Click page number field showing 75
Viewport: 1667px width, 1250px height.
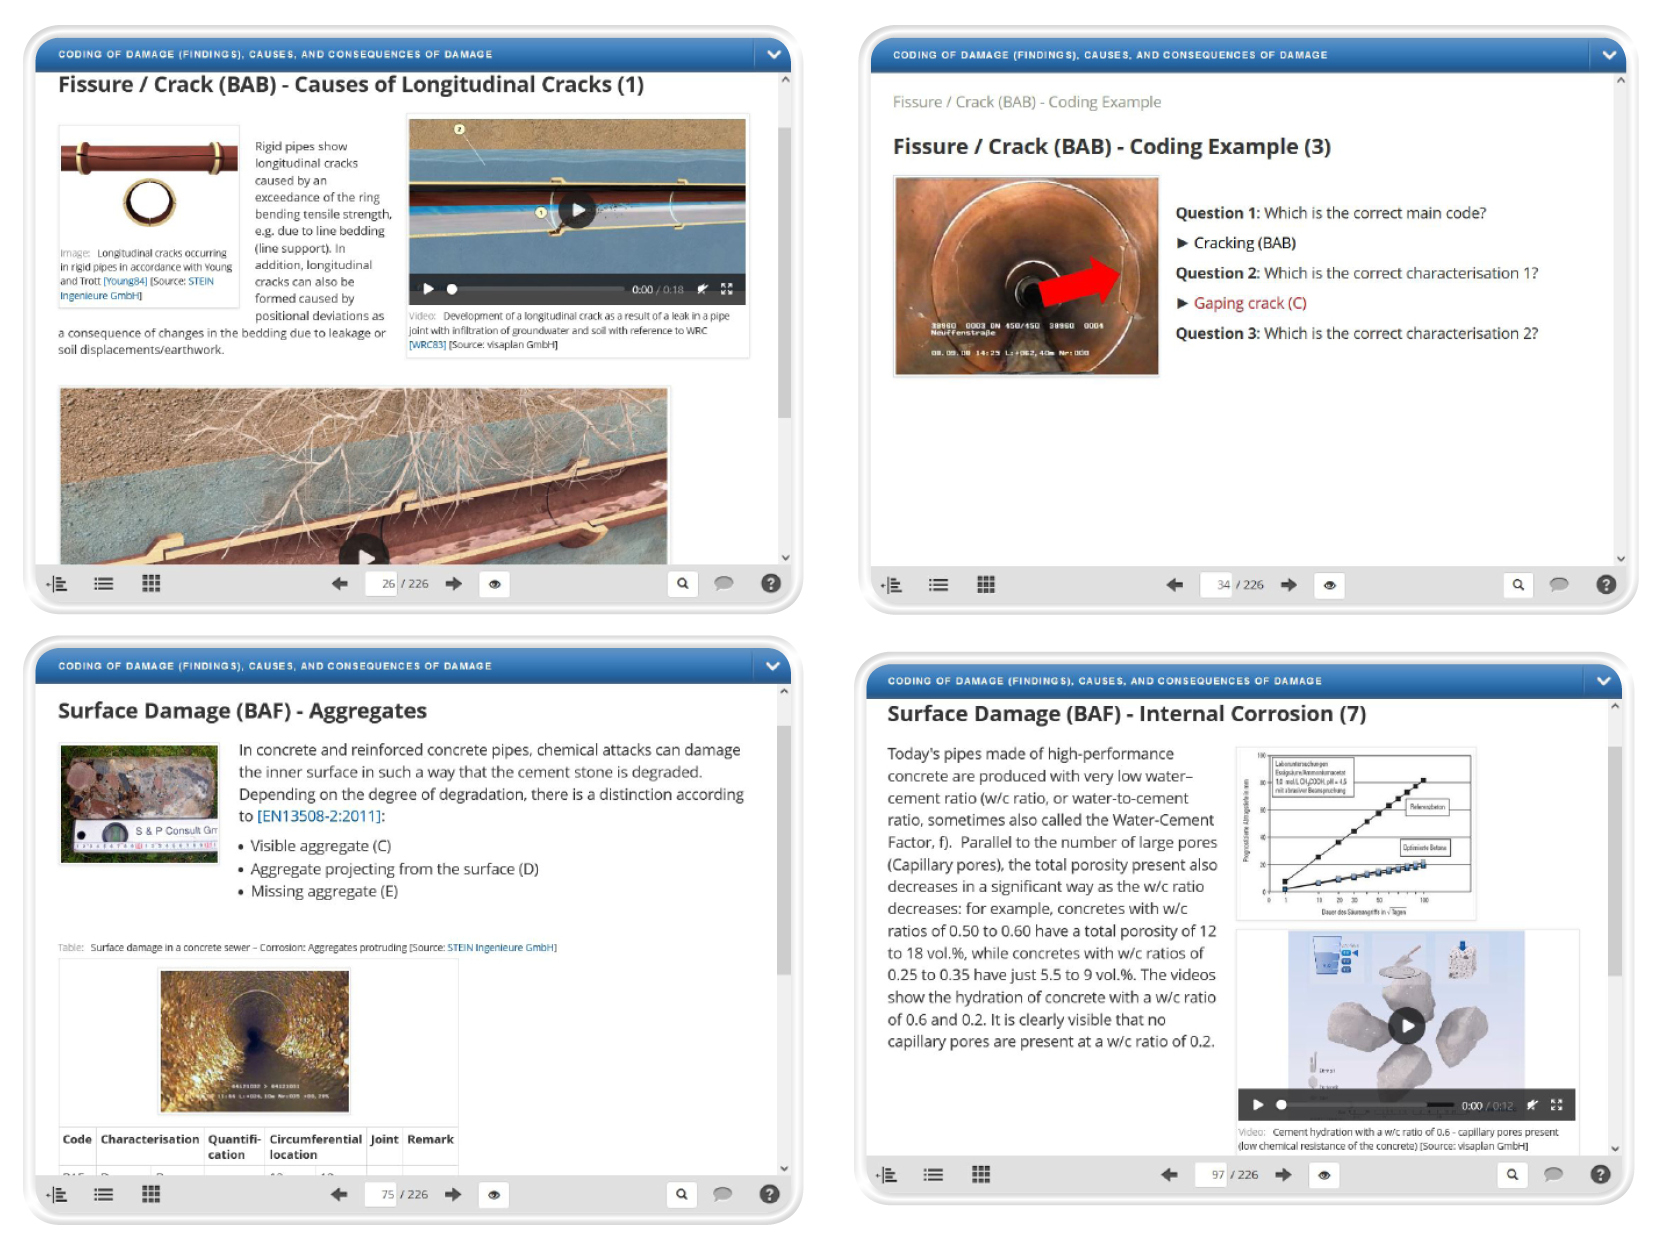pyautogui.click(x=387, y=1194)
